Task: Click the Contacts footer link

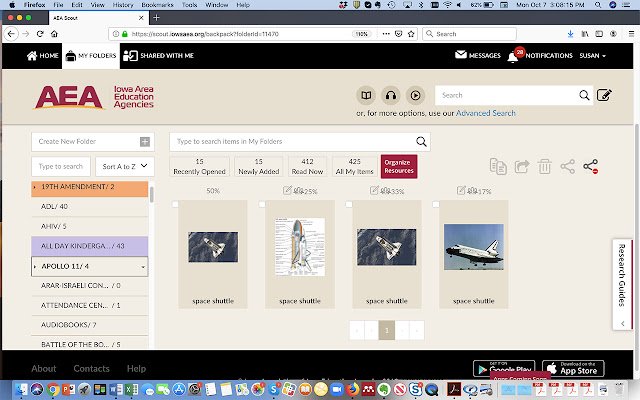Action: coord(91,369)
